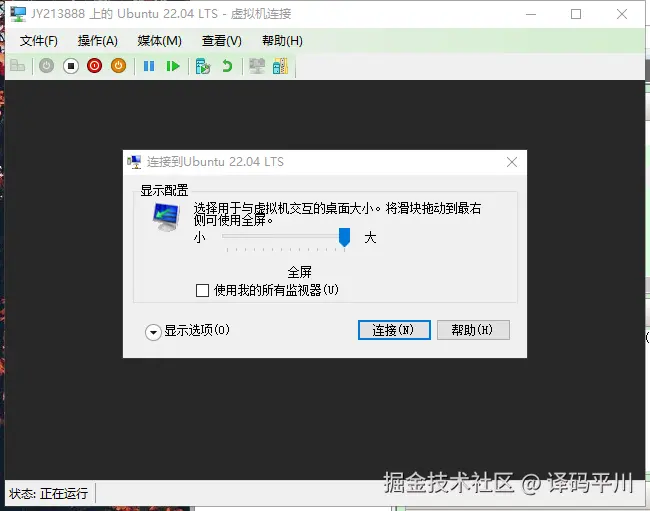This screenshot has width=650, height=511.
Task: Open the 文件(F) menu
Action: coord(39,41)
